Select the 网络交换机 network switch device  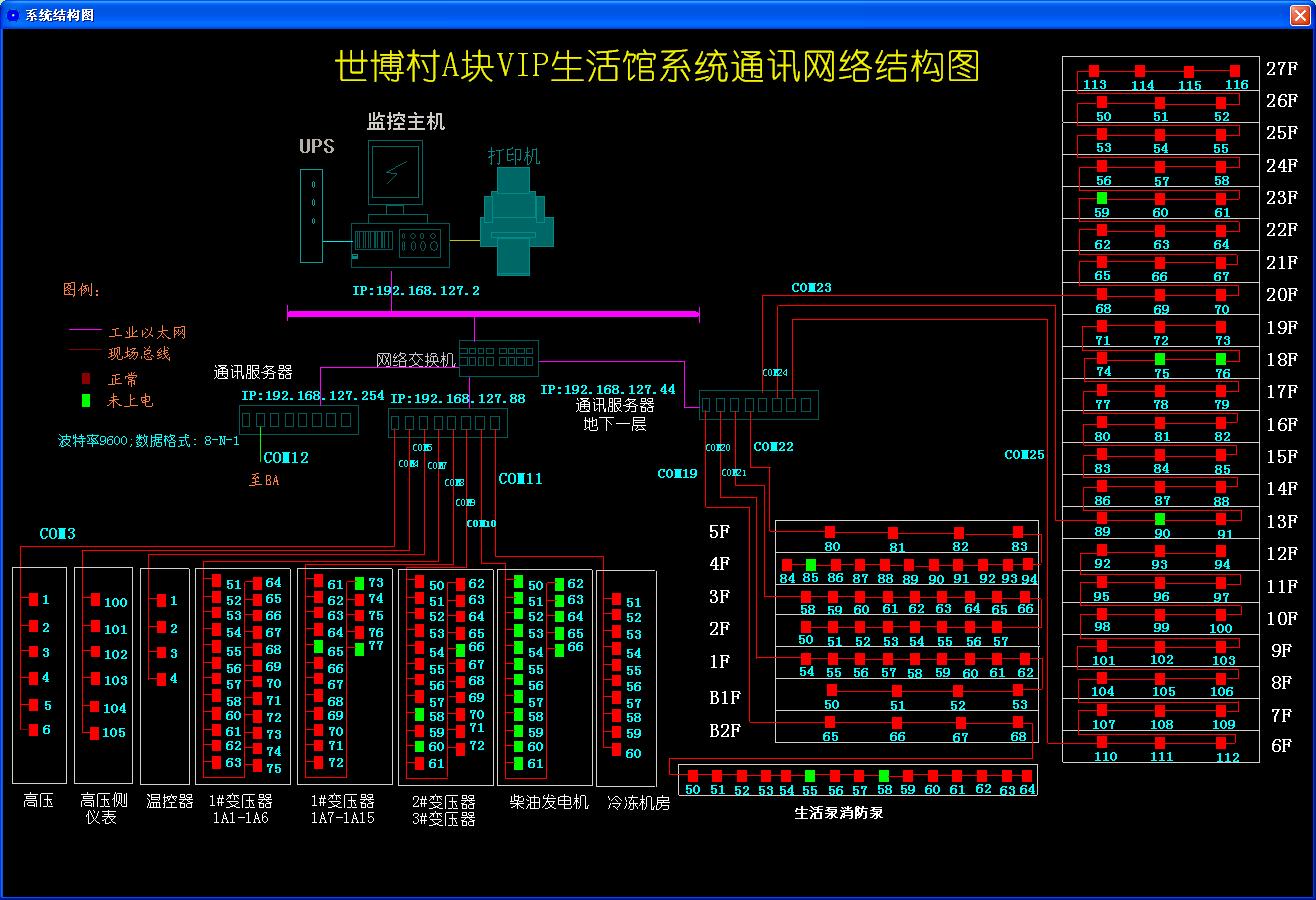498,356
